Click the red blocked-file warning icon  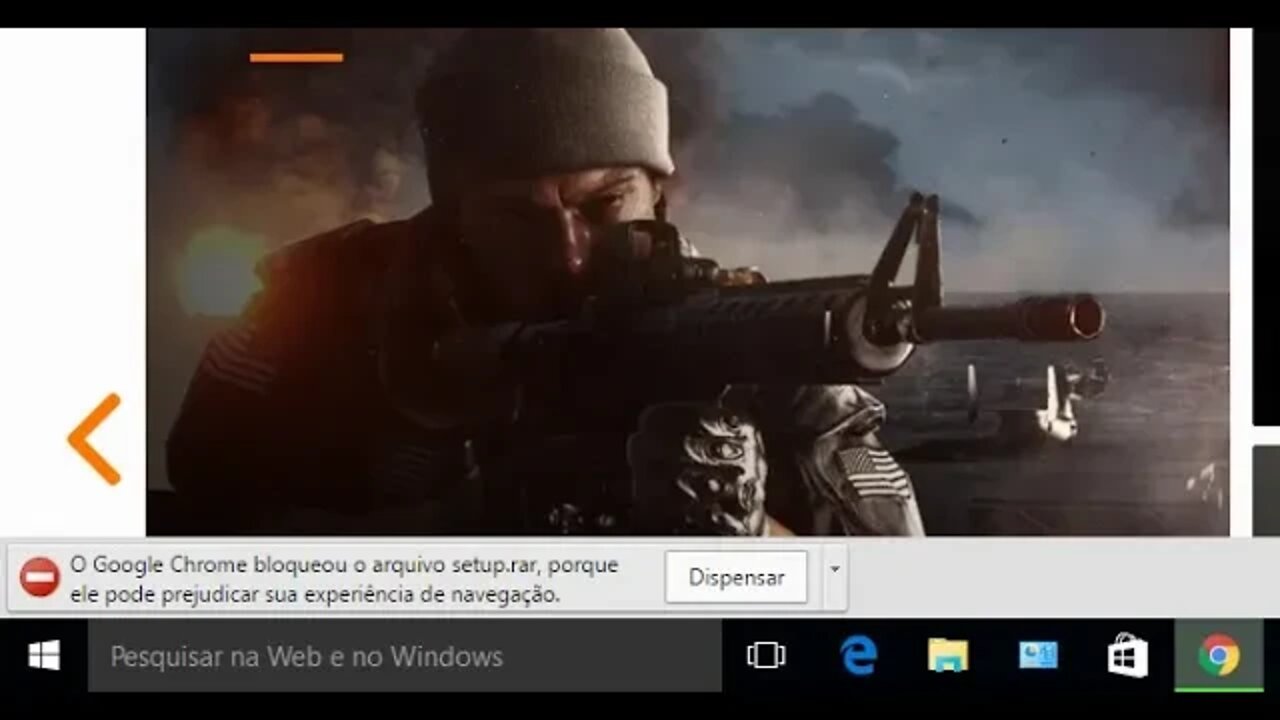pyautogui.click(x=40, y=577)
